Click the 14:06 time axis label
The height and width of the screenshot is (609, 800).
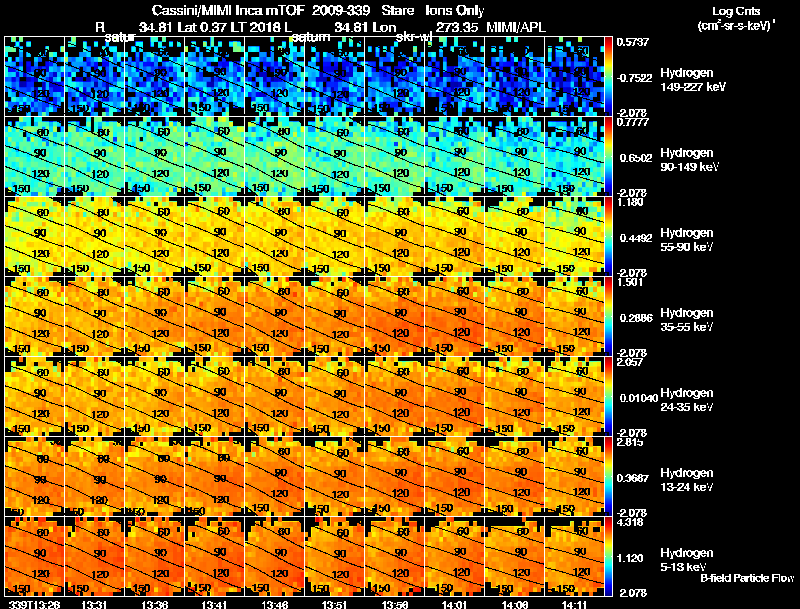pyautogui.click(x=514, y=605)
